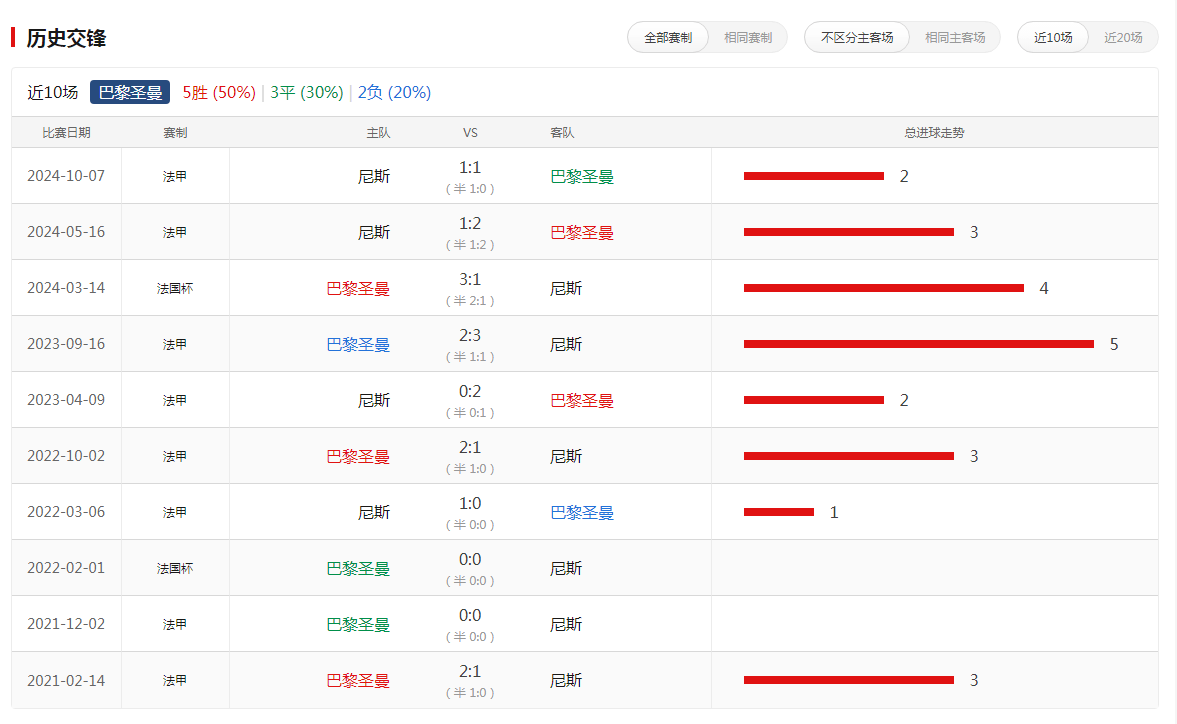The height and width of the screenshot is (724, 1177).
Task: Click the goal trend bar showing 5
Action: point(919,344)
